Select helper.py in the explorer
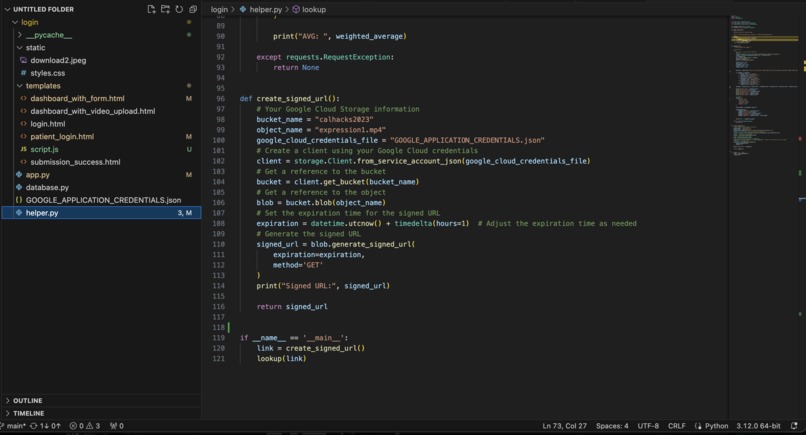This screenshot has width=806, height=435. click(x=101, y=213)
